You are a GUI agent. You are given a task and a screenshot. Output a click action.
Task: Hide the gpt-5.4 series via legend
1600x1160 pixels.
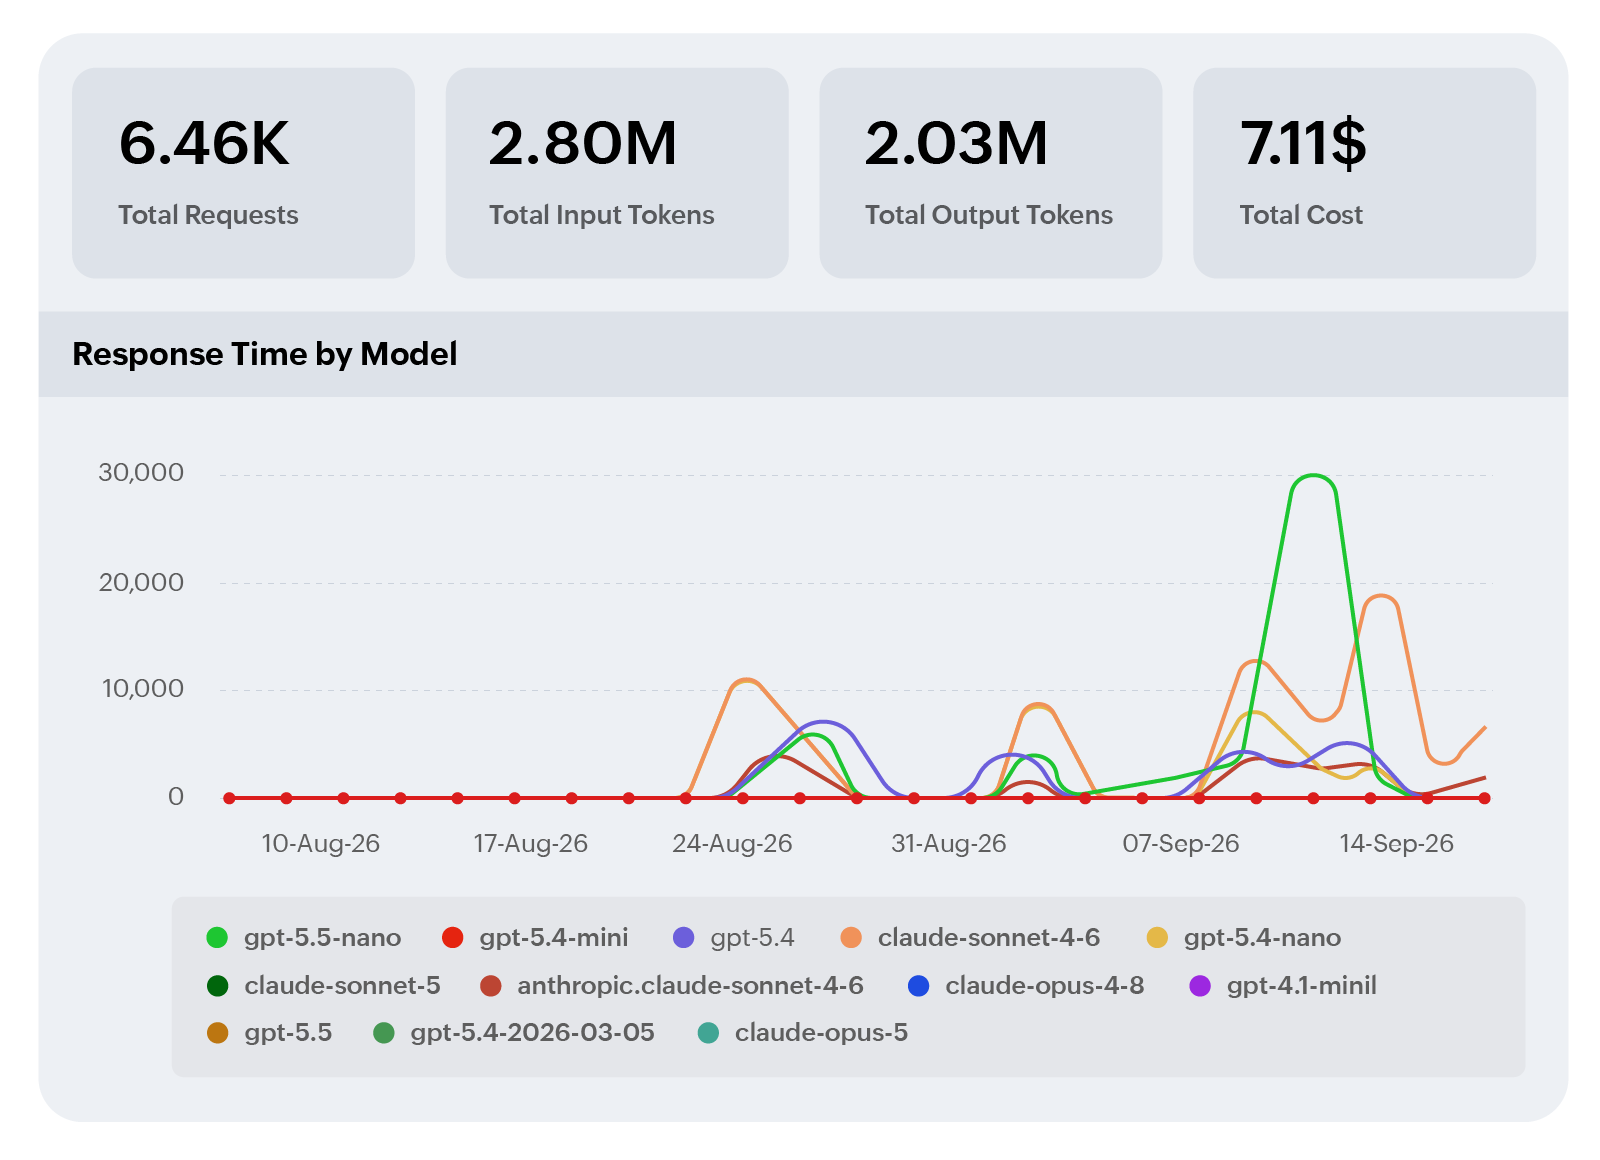[x=734, y=937]
